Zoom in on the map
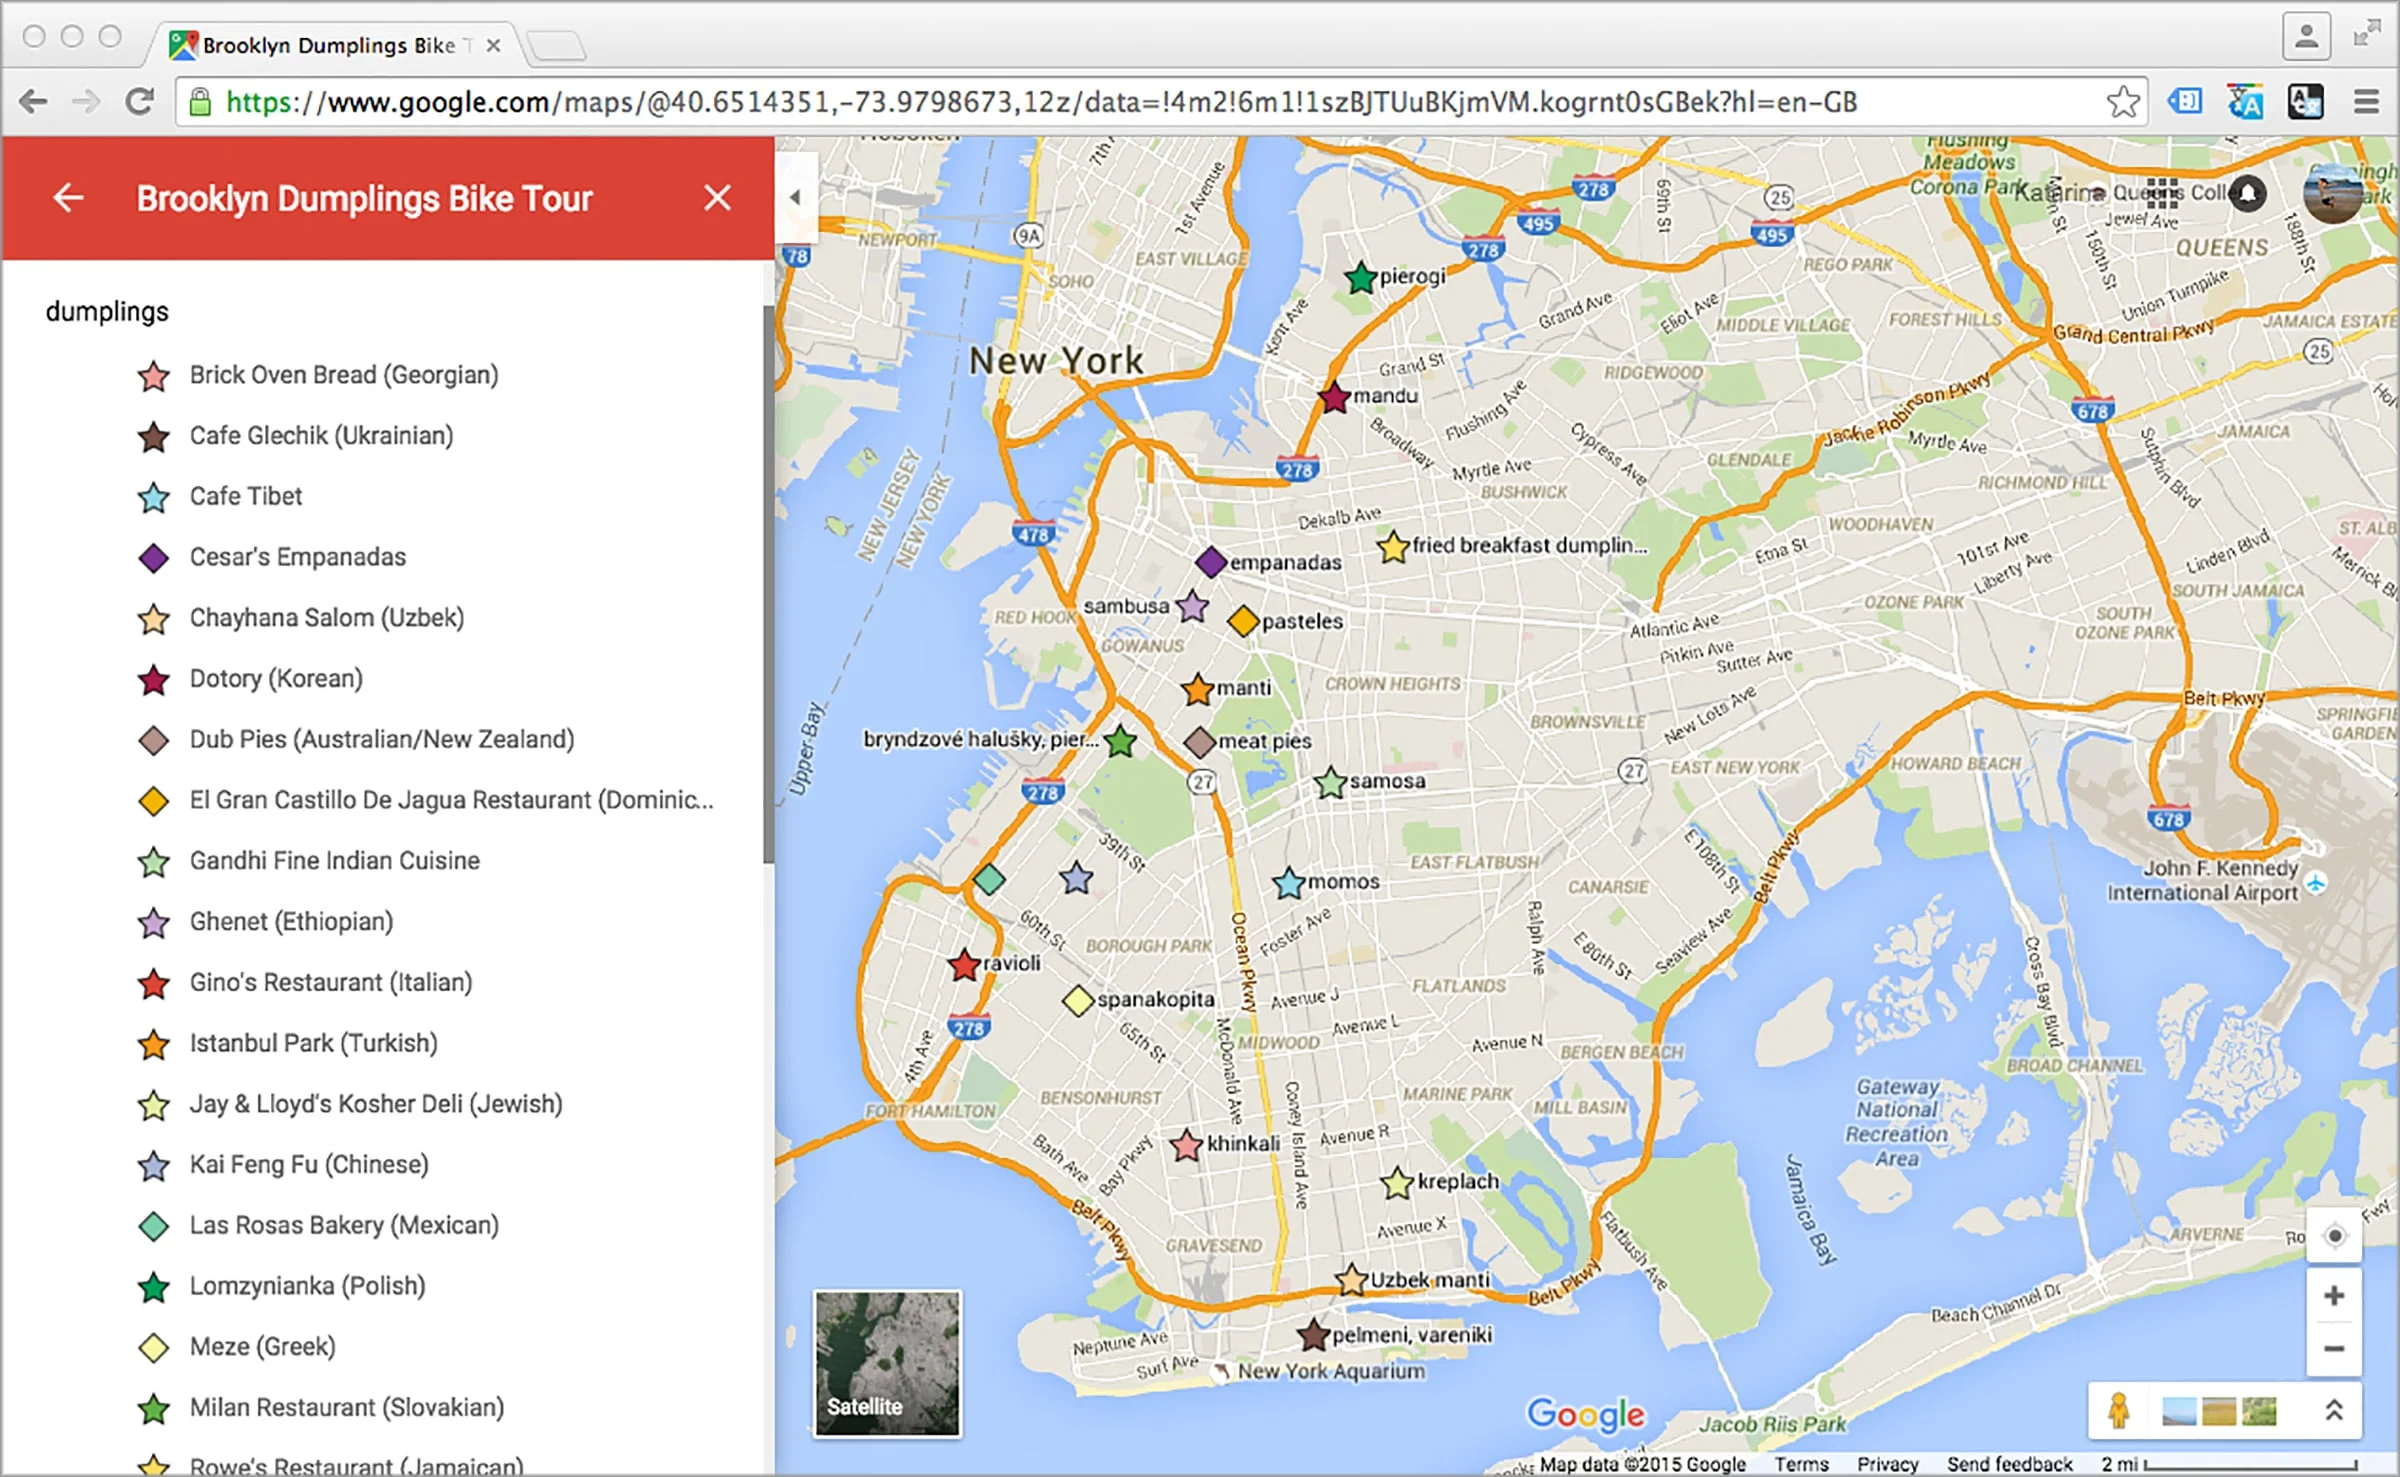Image resolution: width=2400 pixels, height=1477 pixels. [2334, 1296]
